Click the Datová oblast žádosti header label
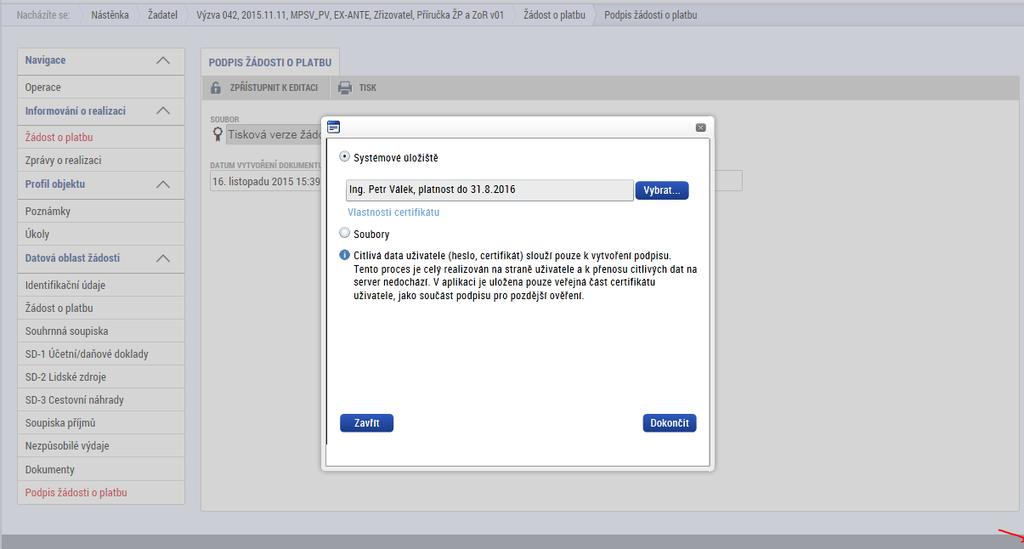1024x549 pixels. (72, 258)
